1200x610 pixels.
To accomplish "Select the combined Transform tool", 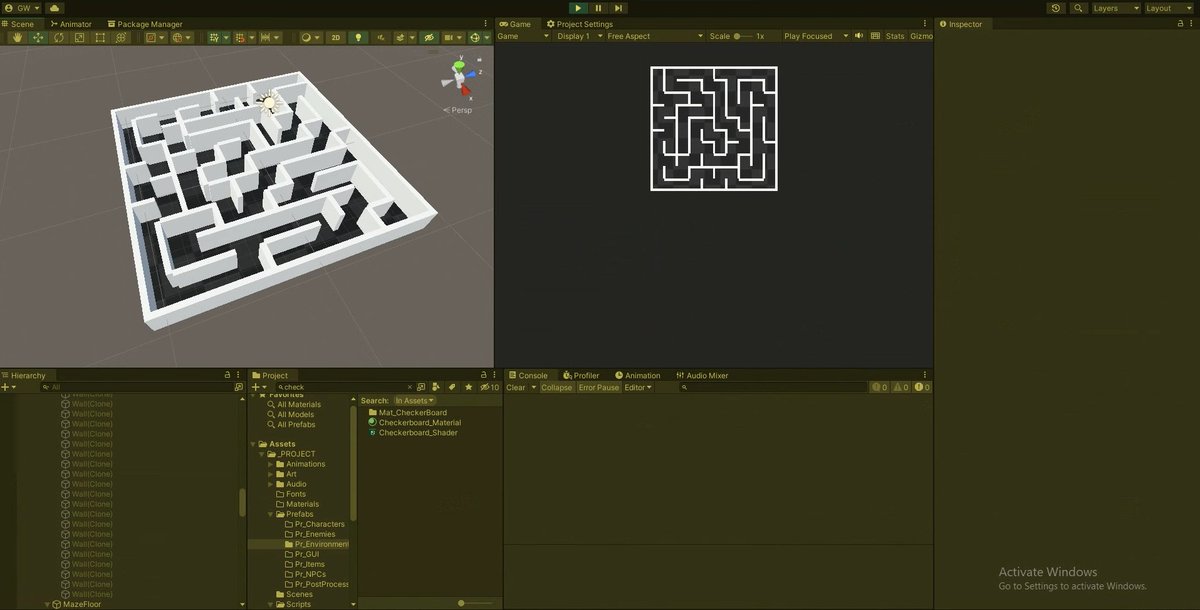I will (121, 37).
